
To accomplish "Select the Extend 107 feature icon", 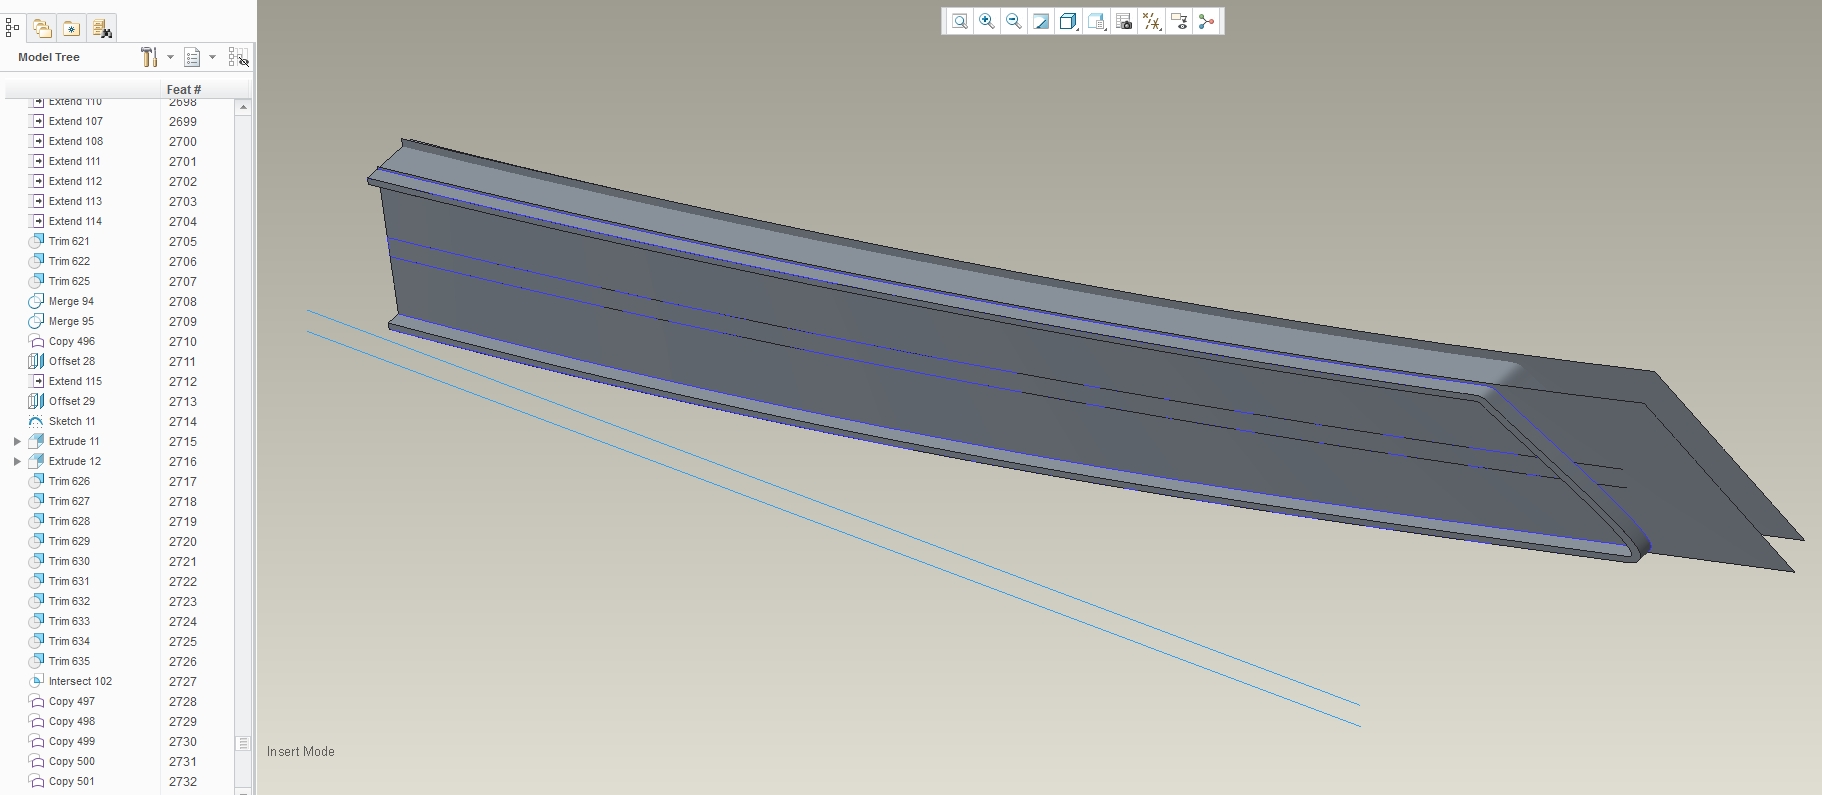I will point(37,121).
